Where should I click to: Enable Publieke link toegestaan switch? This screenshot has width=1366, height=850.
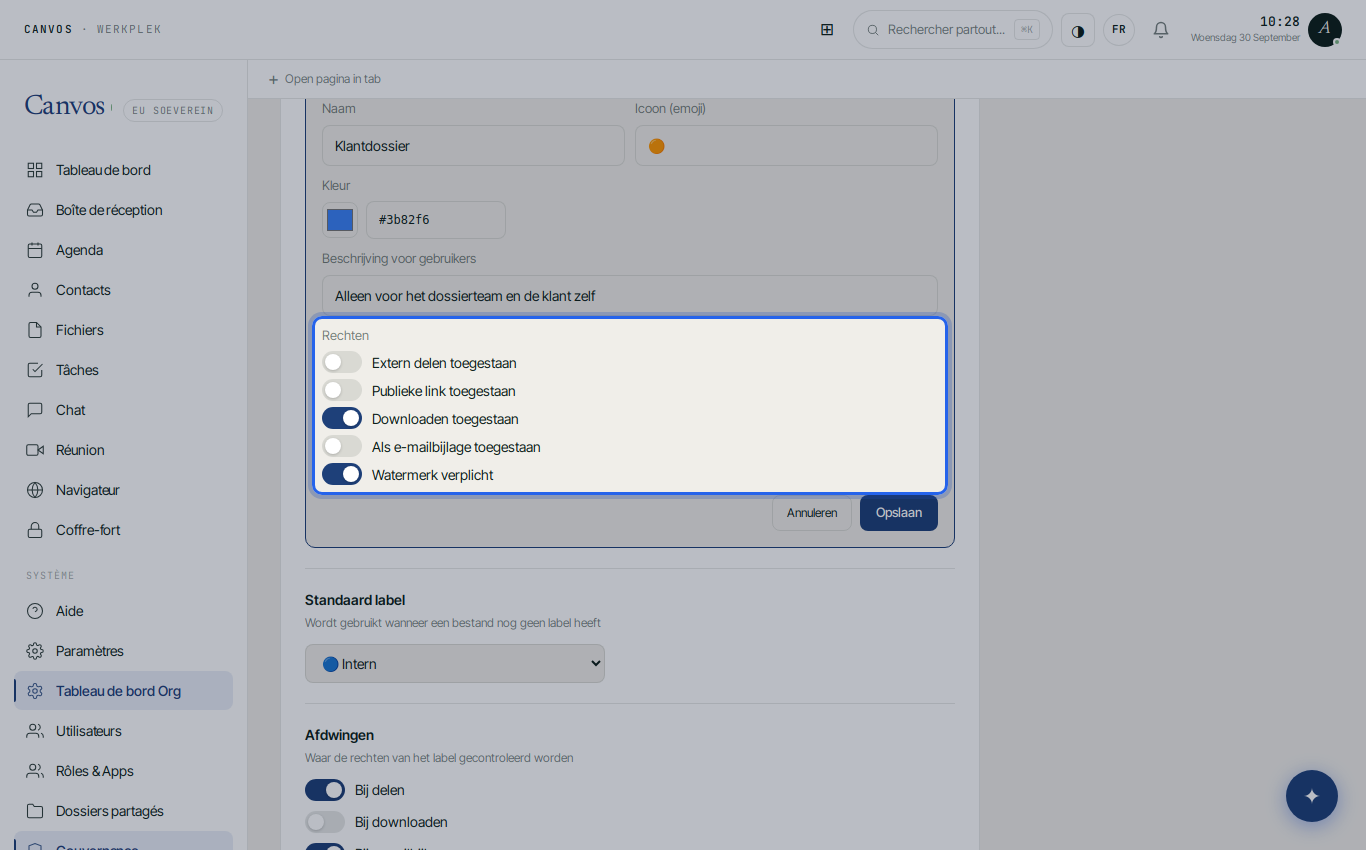pos(342,390)
